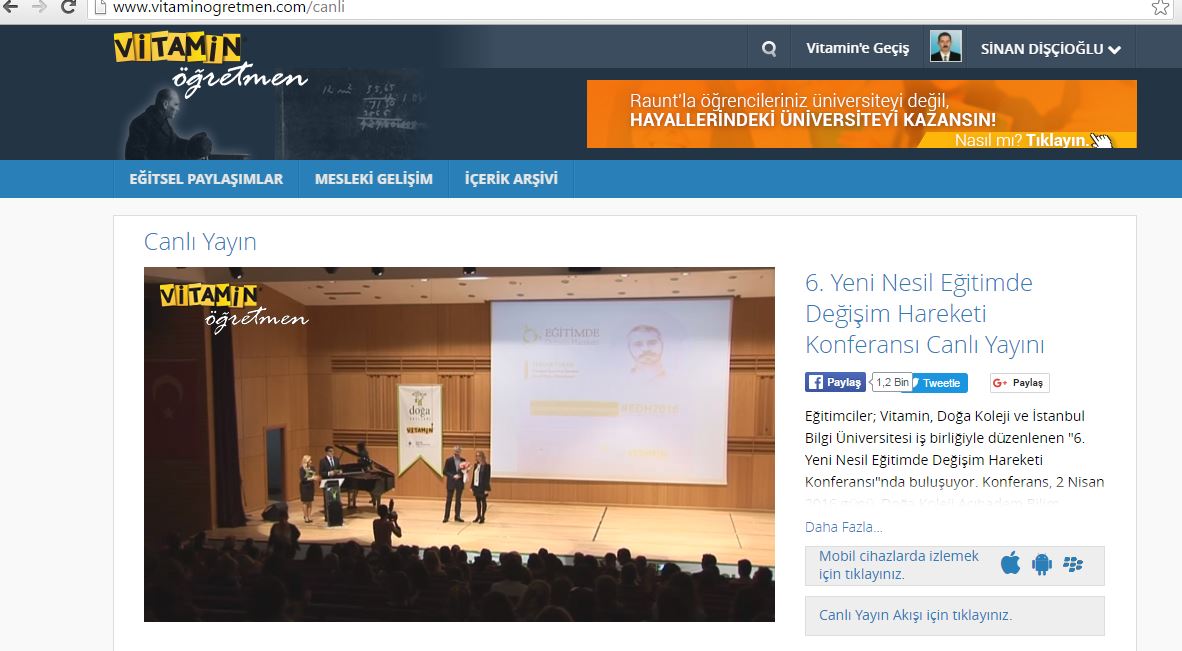Open the Raunt orange banner advertisement
Image resolution: width=1182 pixels, height=651 pixels.
tap(862, 114)
